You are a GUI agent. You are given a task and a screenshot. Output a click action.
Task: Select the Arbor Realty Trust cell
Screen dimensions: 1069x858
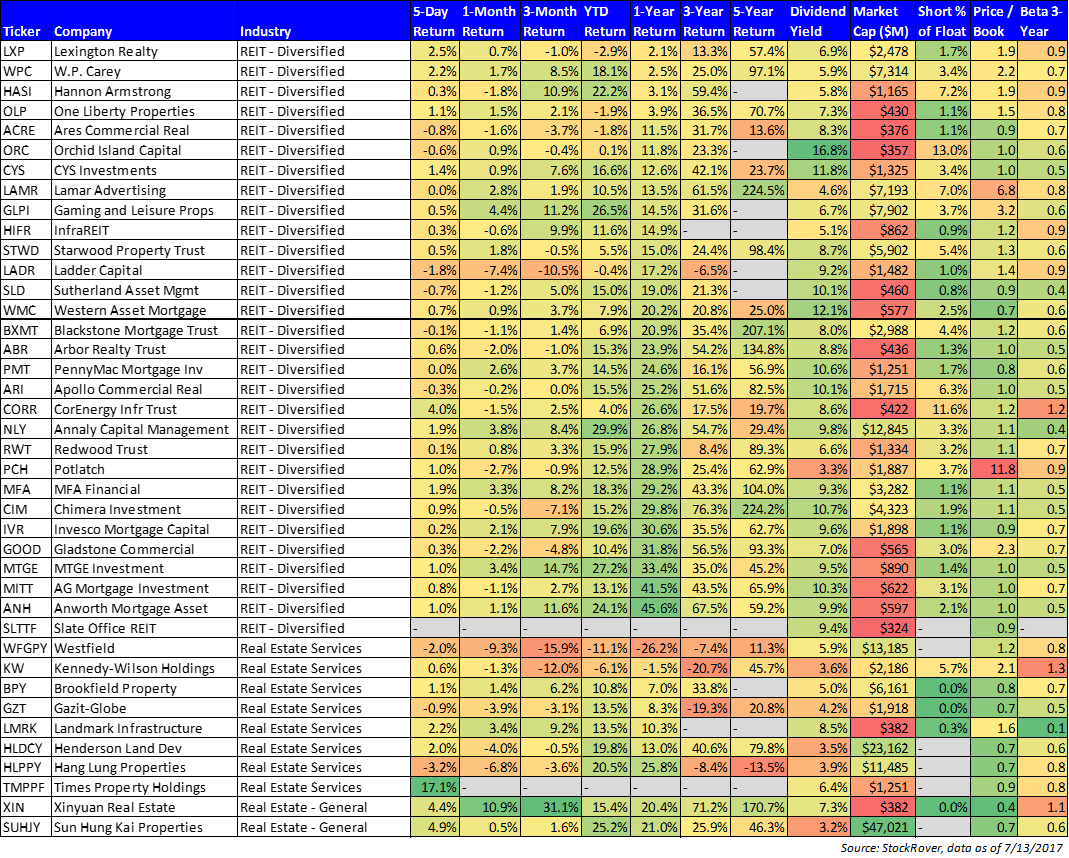click(x=144, y=350)
